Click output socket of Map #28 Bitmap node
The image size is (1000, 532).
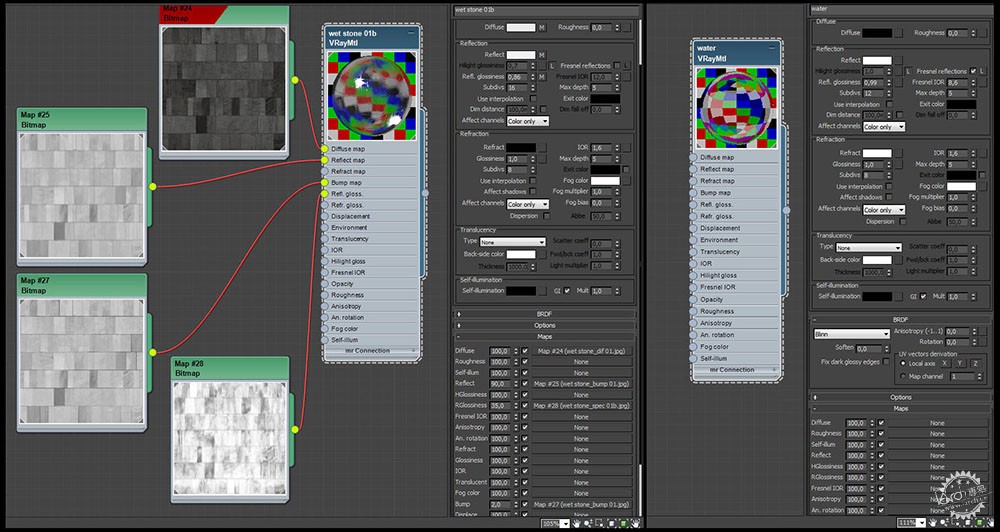[295, 429]
